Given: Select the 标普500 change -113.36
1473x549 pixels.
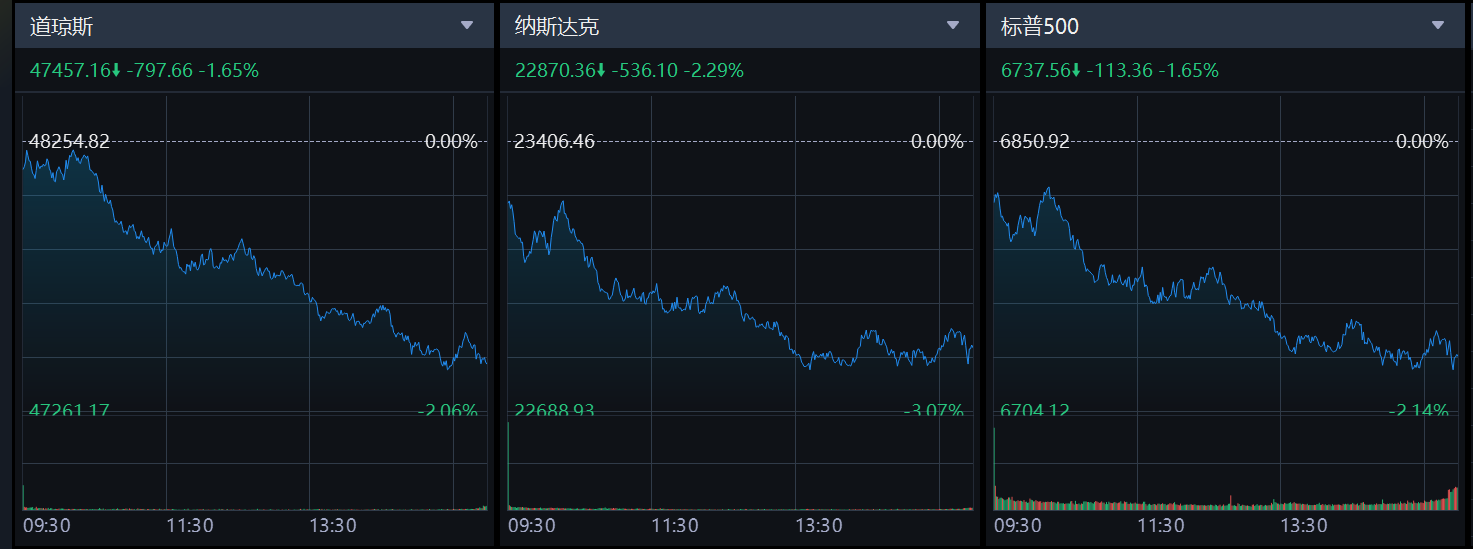Looking at the screenshot, I should (1119, 71).
